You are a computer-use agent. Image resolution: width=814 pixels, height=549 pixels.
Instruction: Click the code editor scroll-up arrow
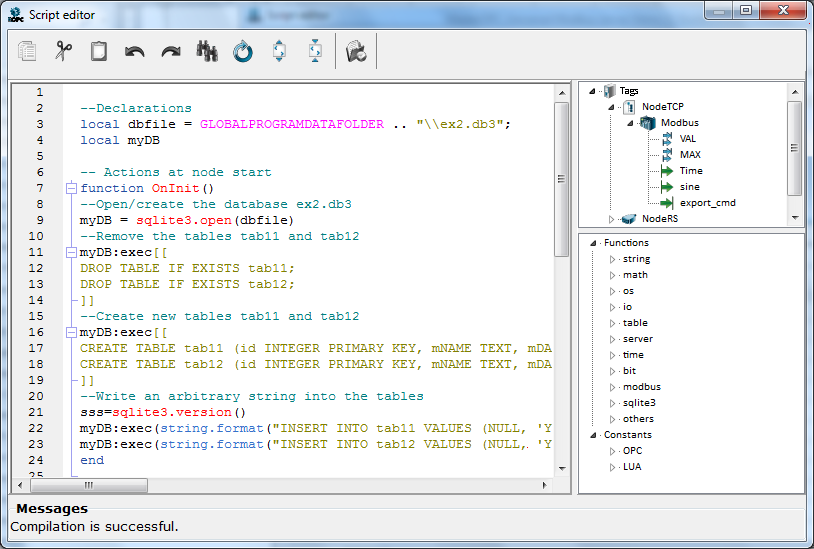coord(562,93)
